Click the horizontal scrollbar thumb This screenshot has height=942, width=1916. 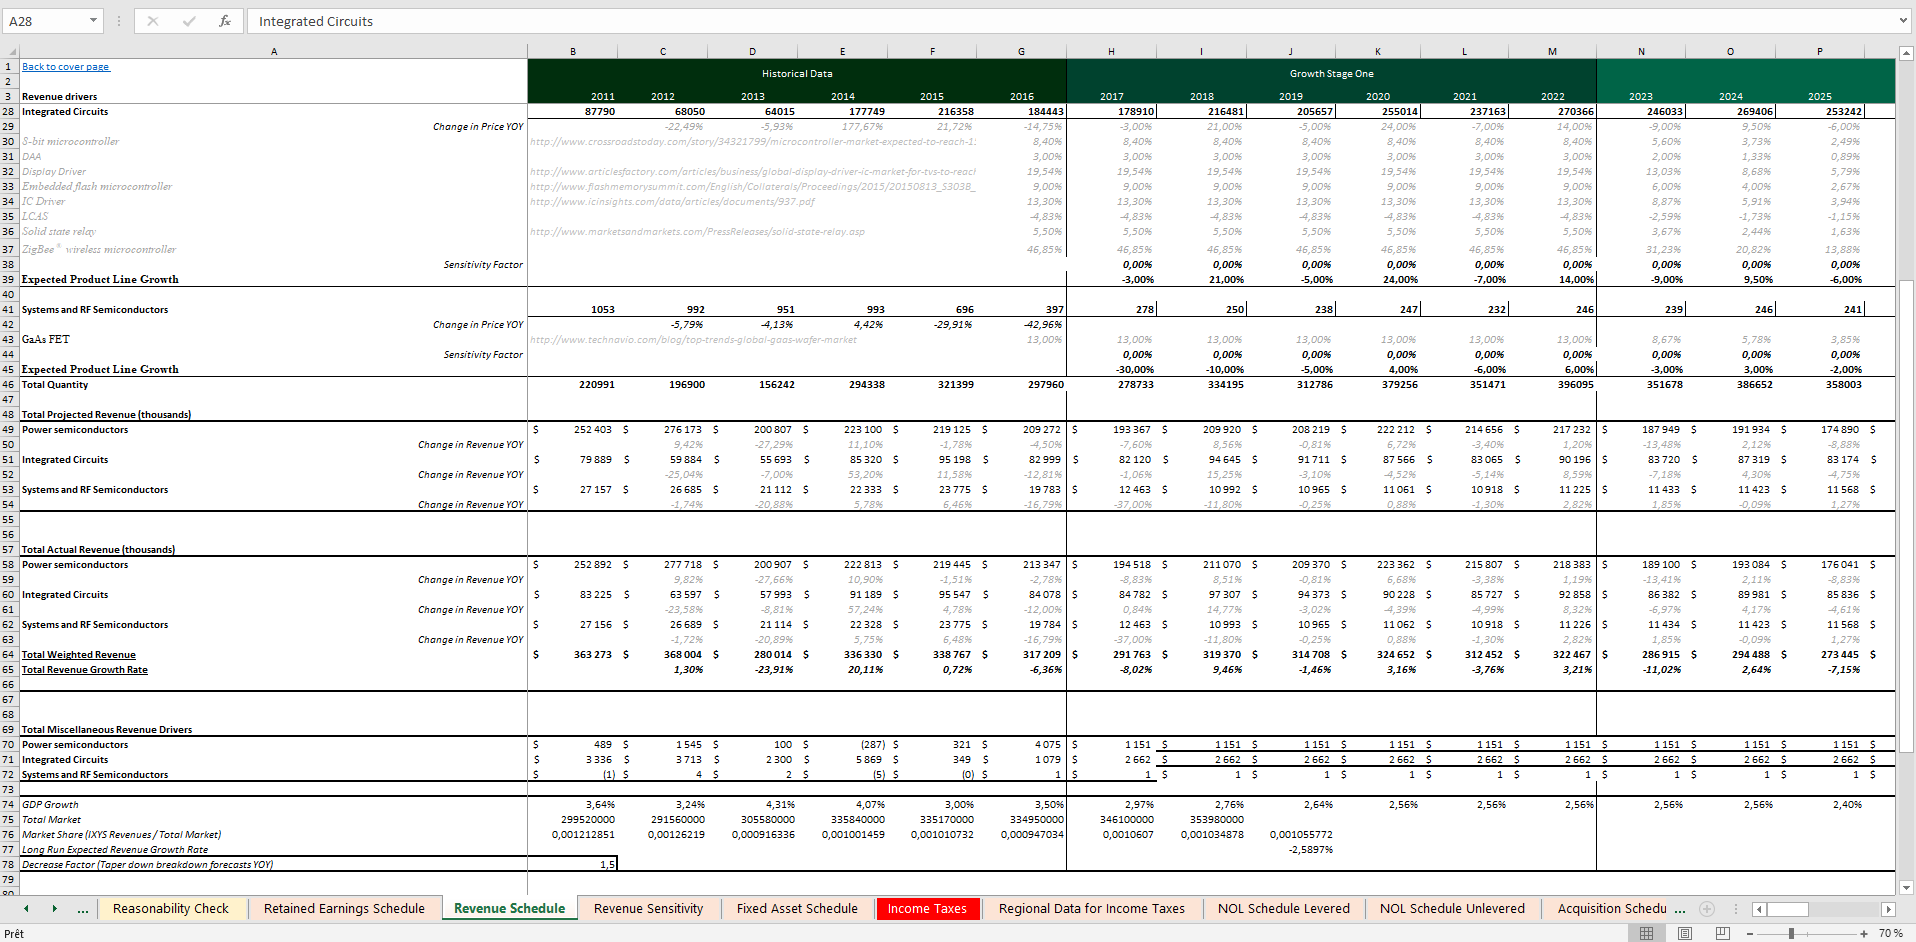tap(1787, 909)
